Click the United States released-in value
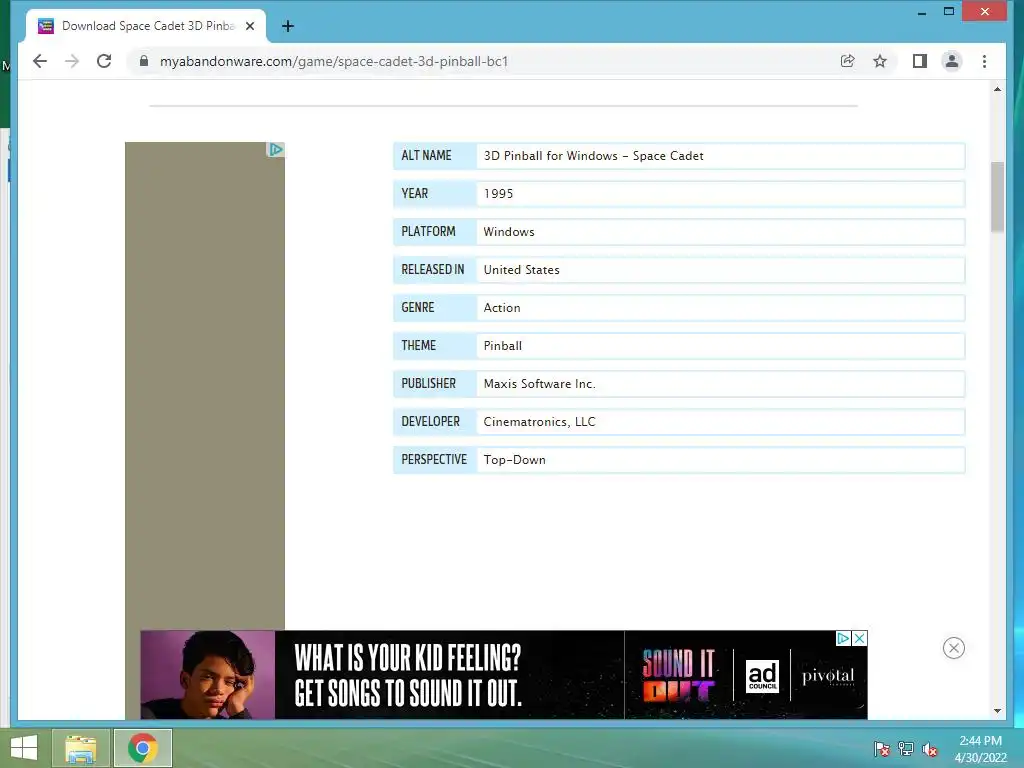Image resolution: width=1024 pixels, height=768 pixels. click(521, 270)
